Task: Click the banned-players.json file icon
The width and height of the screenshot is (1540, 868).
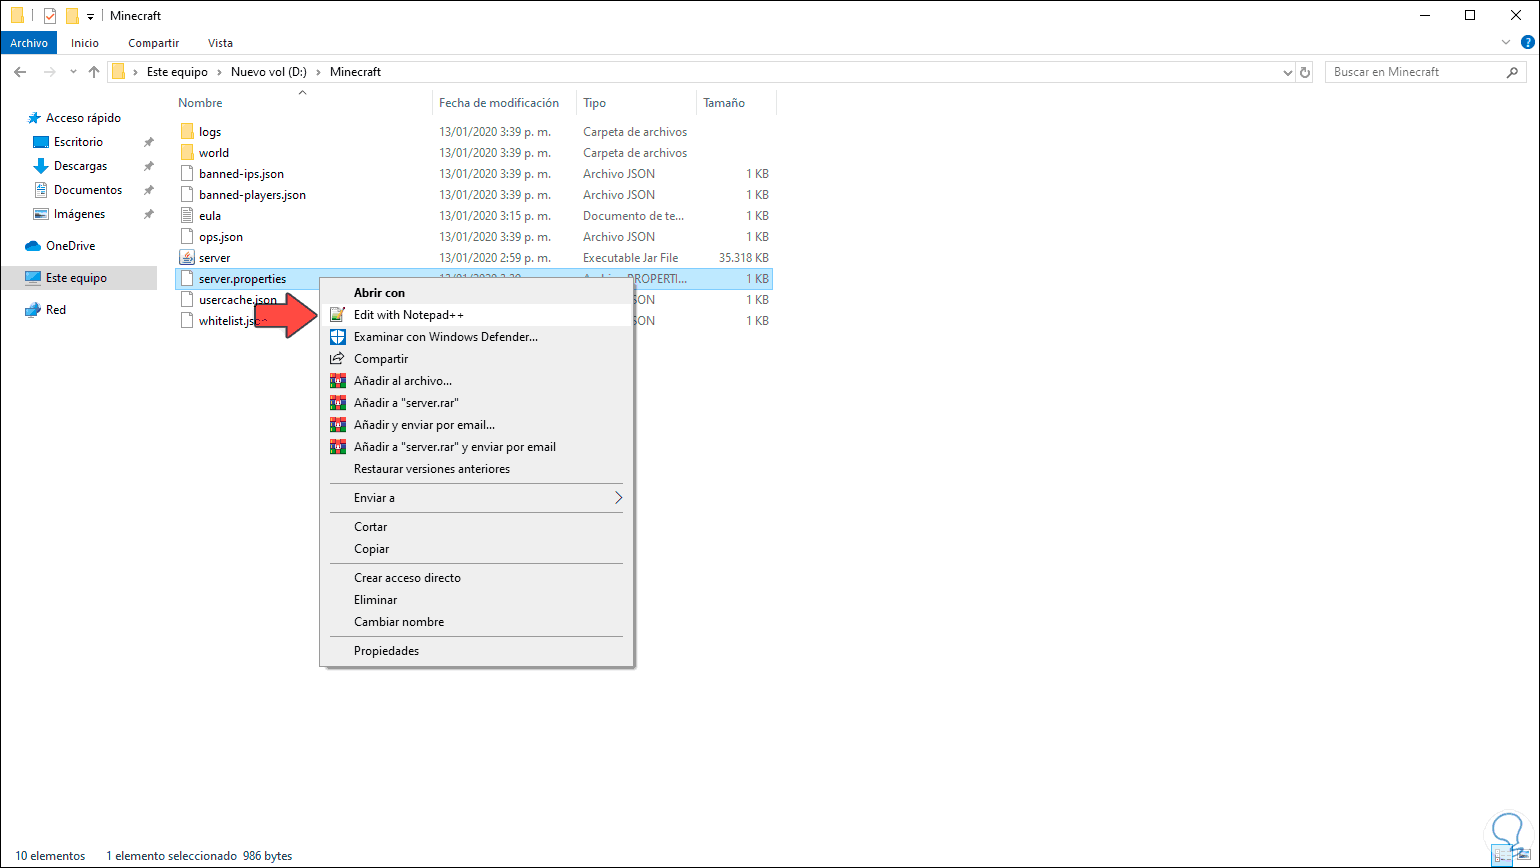Action: [x=187, y=195]
